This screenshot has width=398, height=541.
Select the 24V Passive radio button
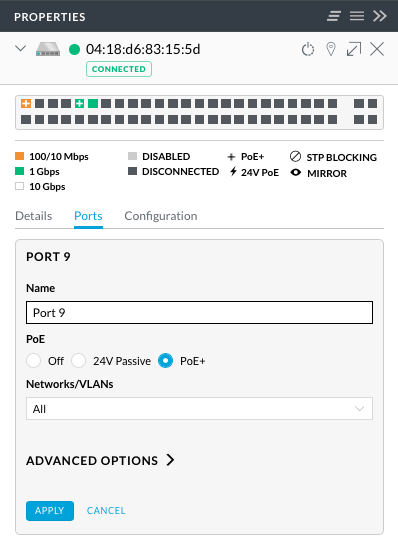(78, 361)
